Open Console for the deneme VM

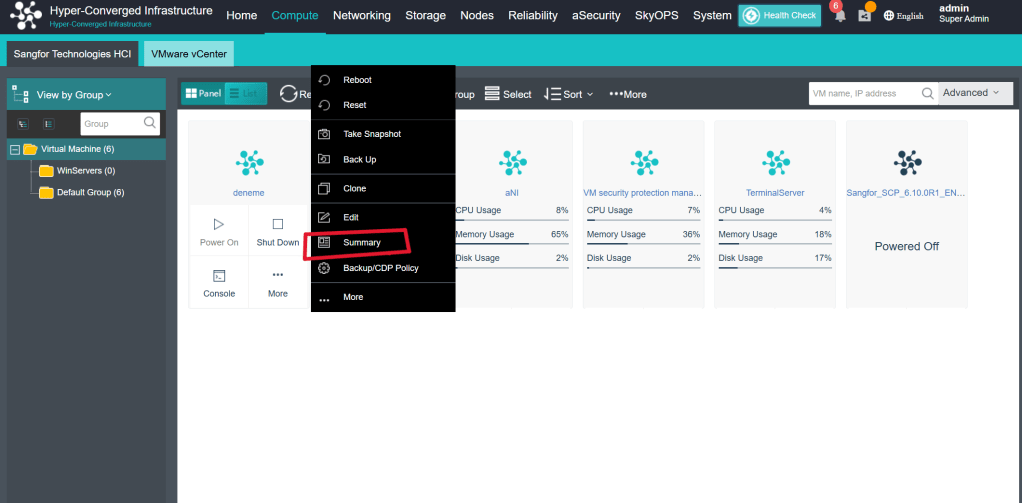tap(219, 276)
